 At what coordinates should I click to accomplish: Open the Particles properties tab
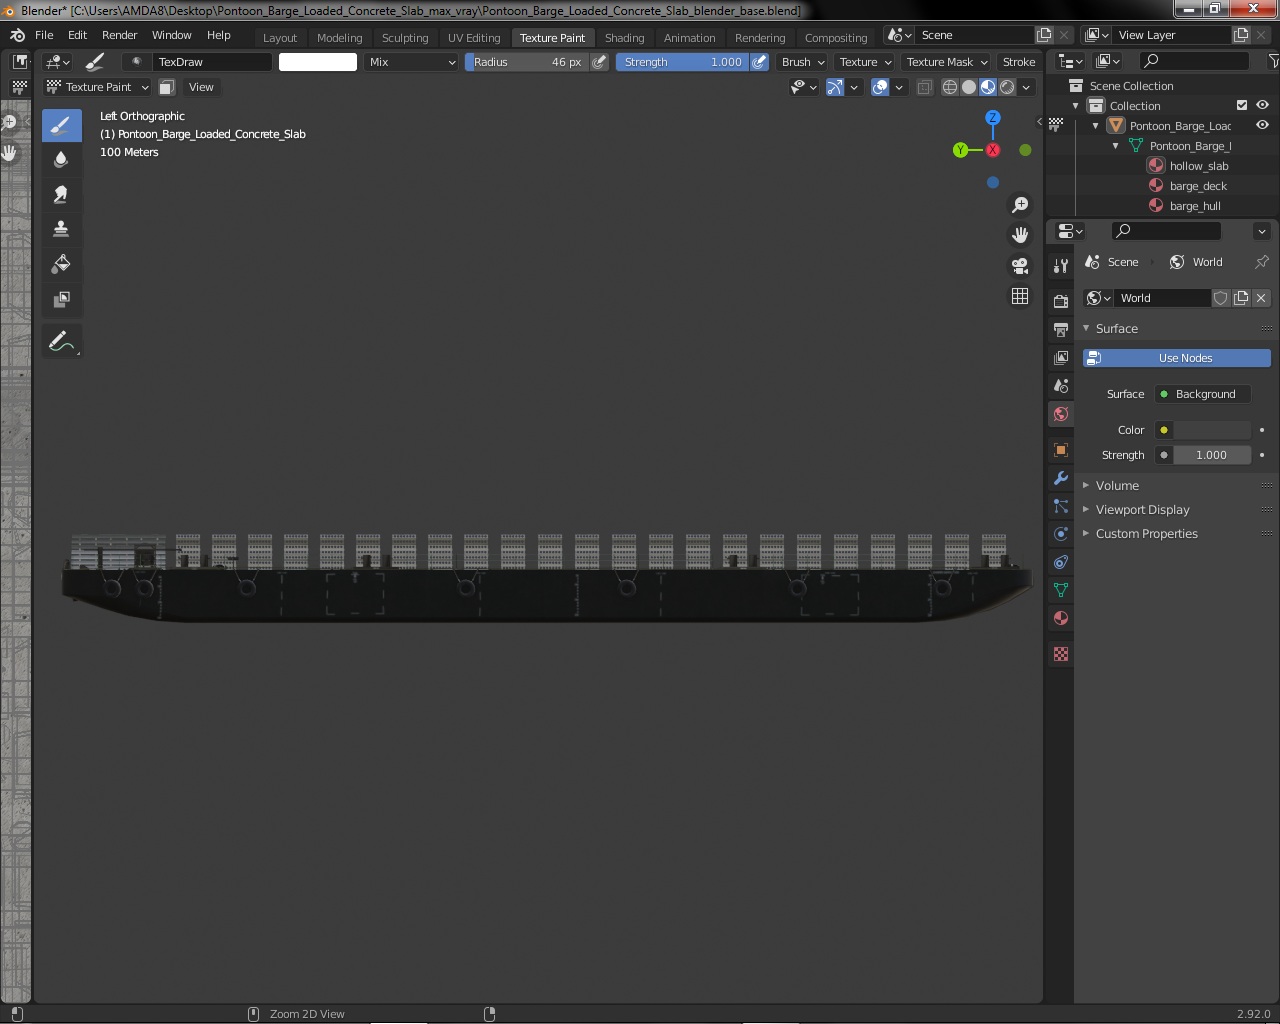[1061, 506]
